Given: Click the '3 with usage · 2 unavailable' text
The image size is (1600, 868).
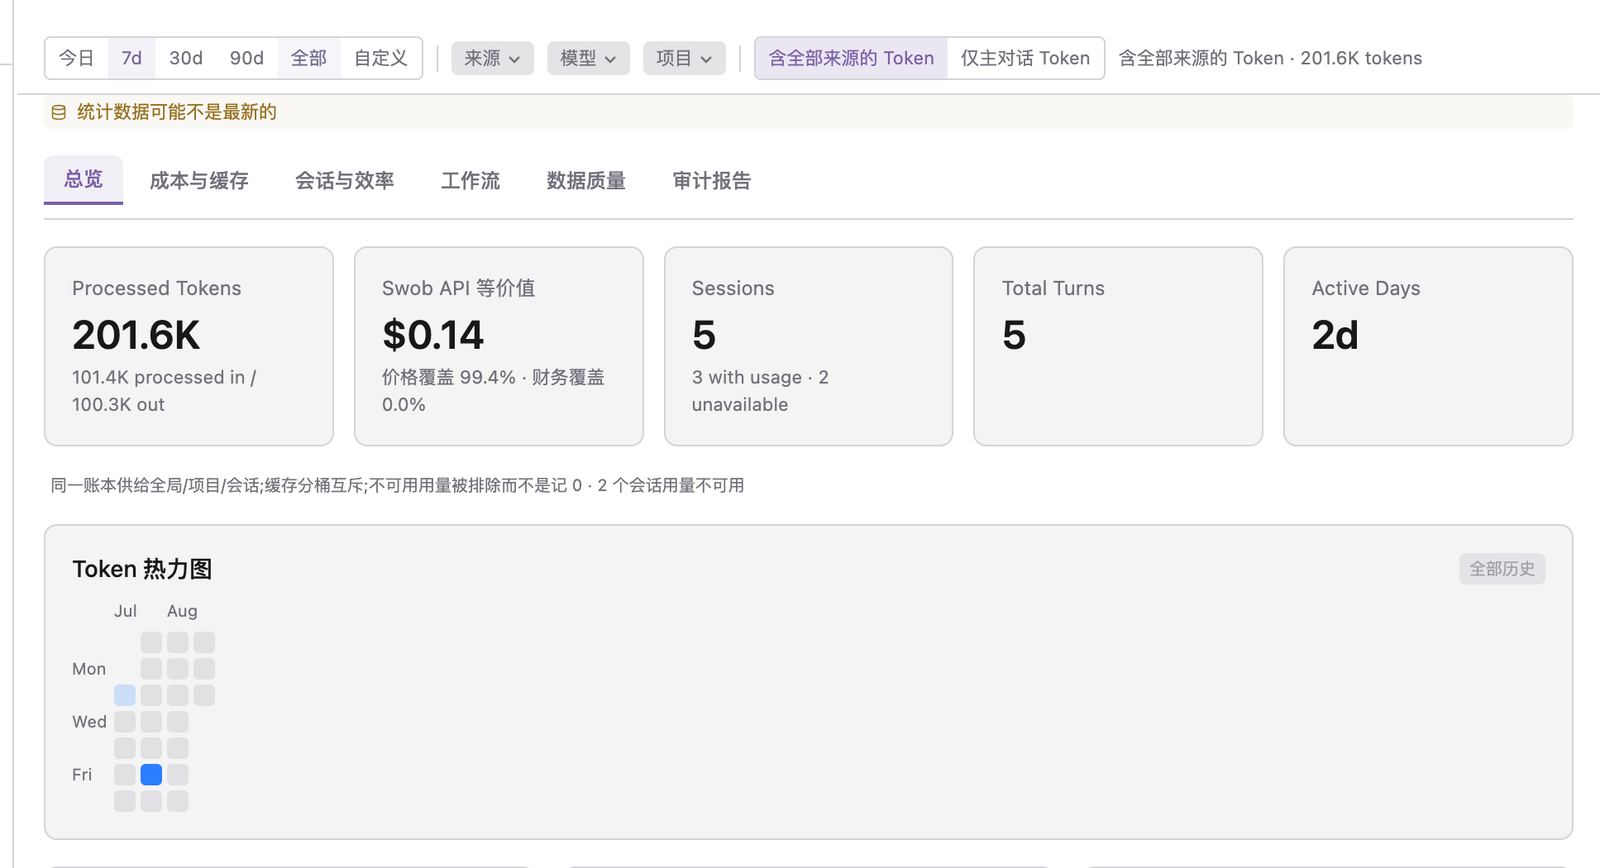Looking at the screenshot, I should [760, 391].
